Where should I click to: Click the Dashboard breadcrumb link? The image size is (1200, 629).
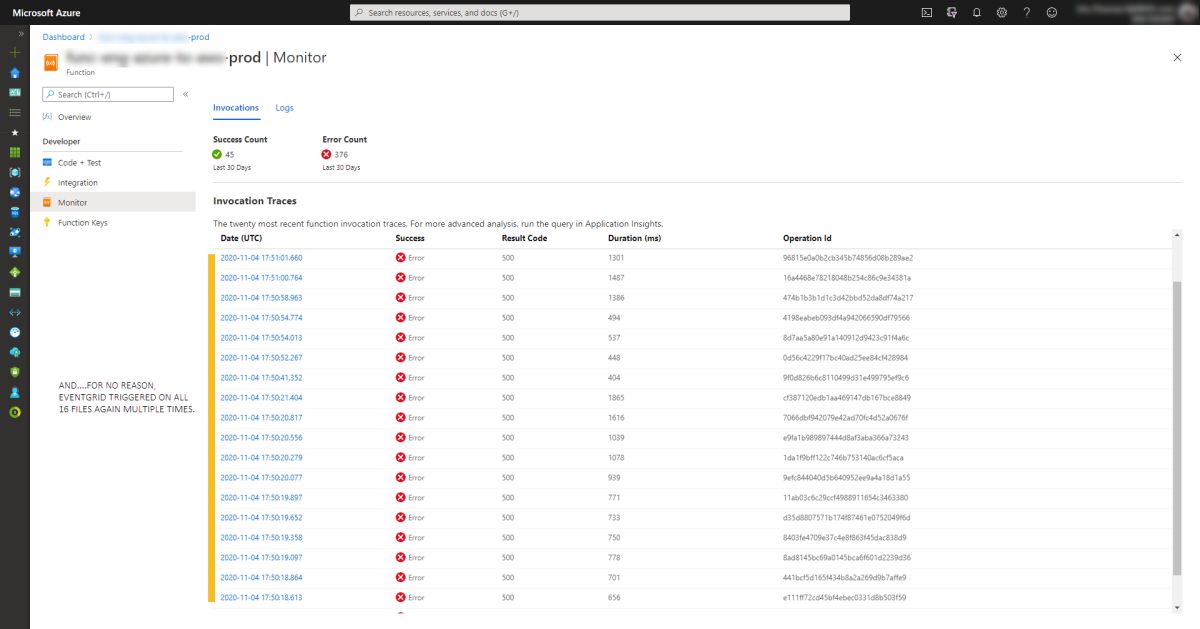coord(64,37)
